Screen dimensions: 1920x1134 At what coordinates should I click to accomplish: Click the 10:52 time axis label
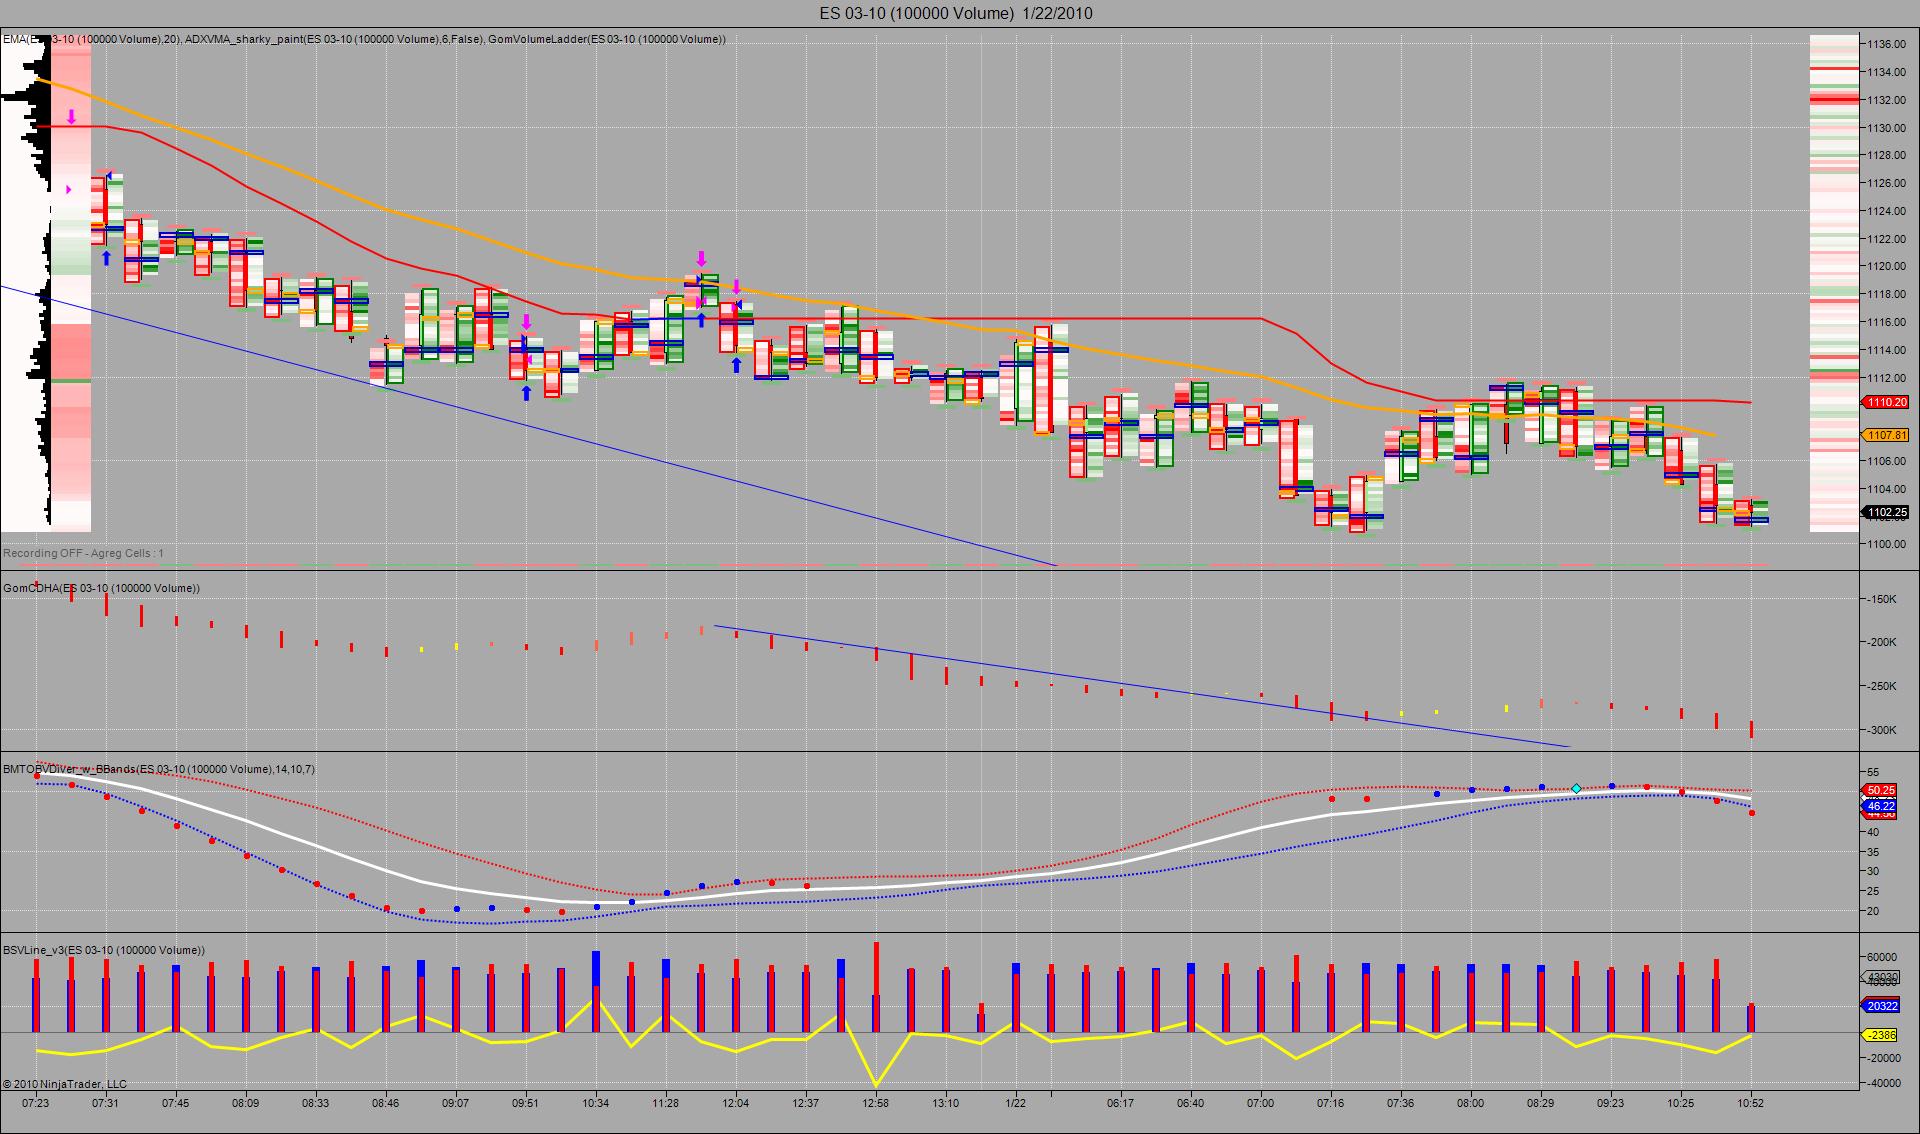pos(1751,1103)
